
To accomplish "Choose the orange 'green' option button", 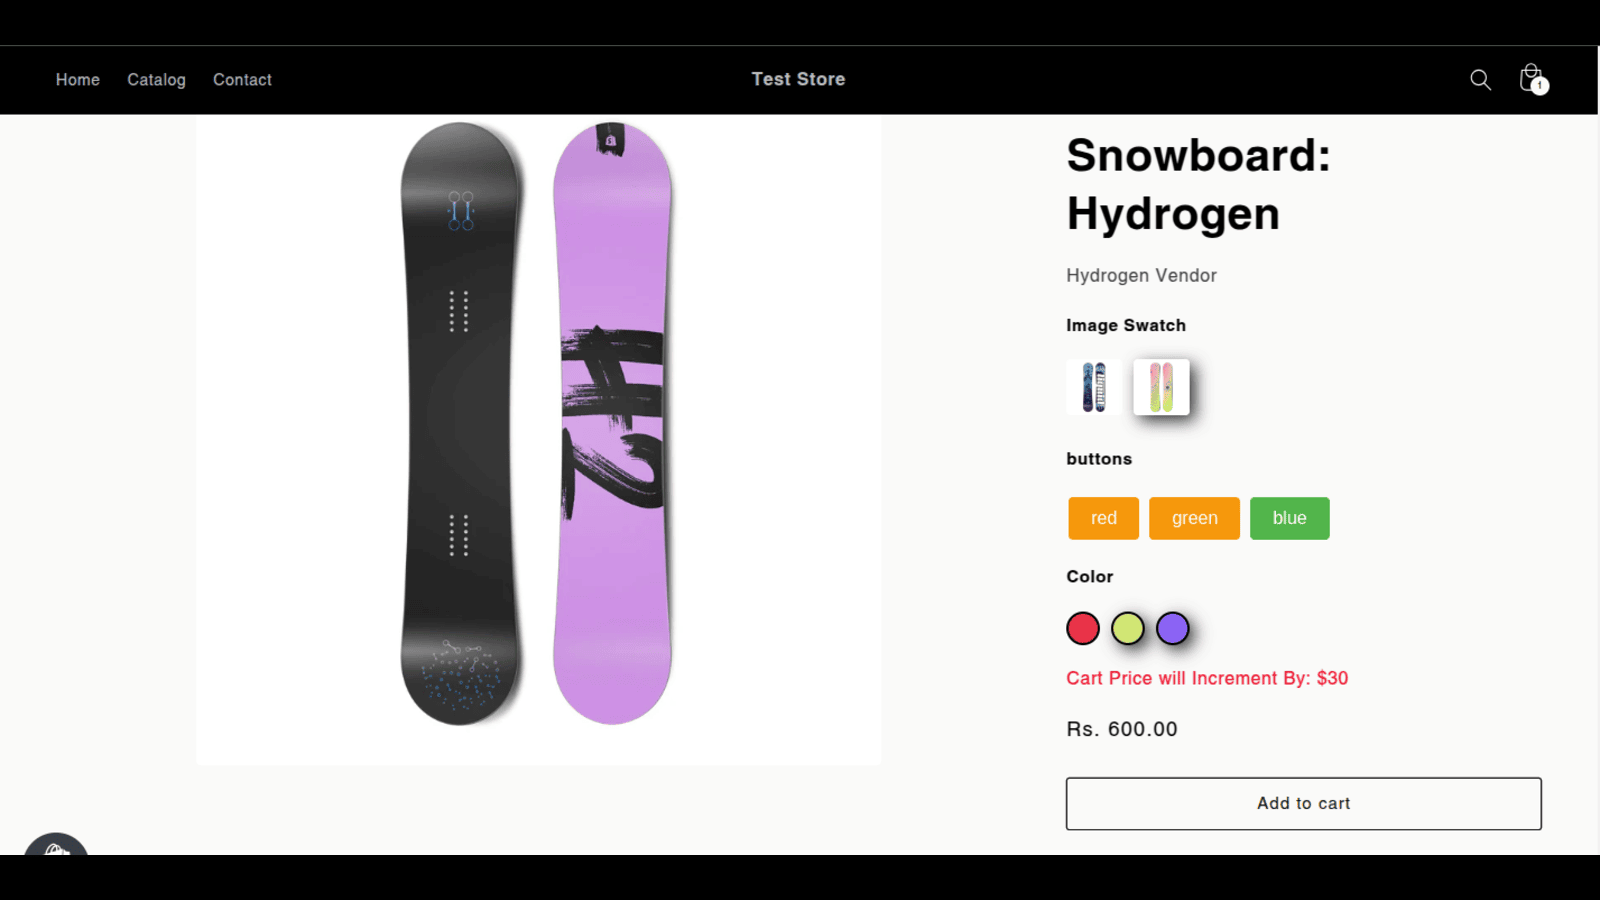I will click(1194, 518).
